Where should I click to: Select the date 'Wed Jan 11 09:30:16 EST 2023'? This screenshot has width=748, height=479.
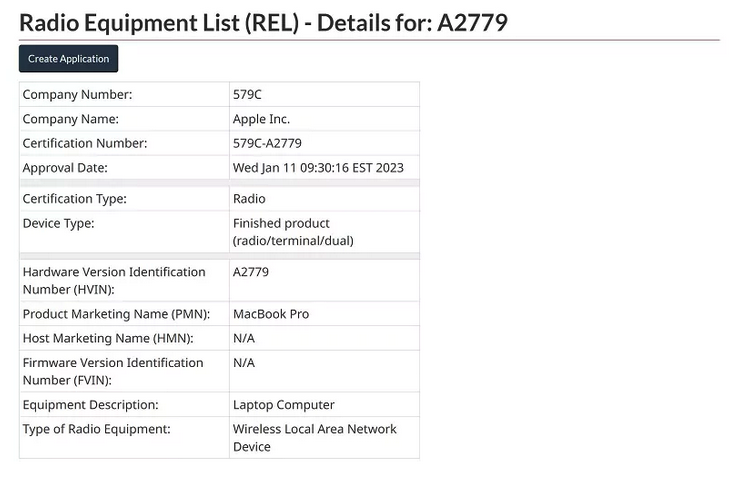318,168
